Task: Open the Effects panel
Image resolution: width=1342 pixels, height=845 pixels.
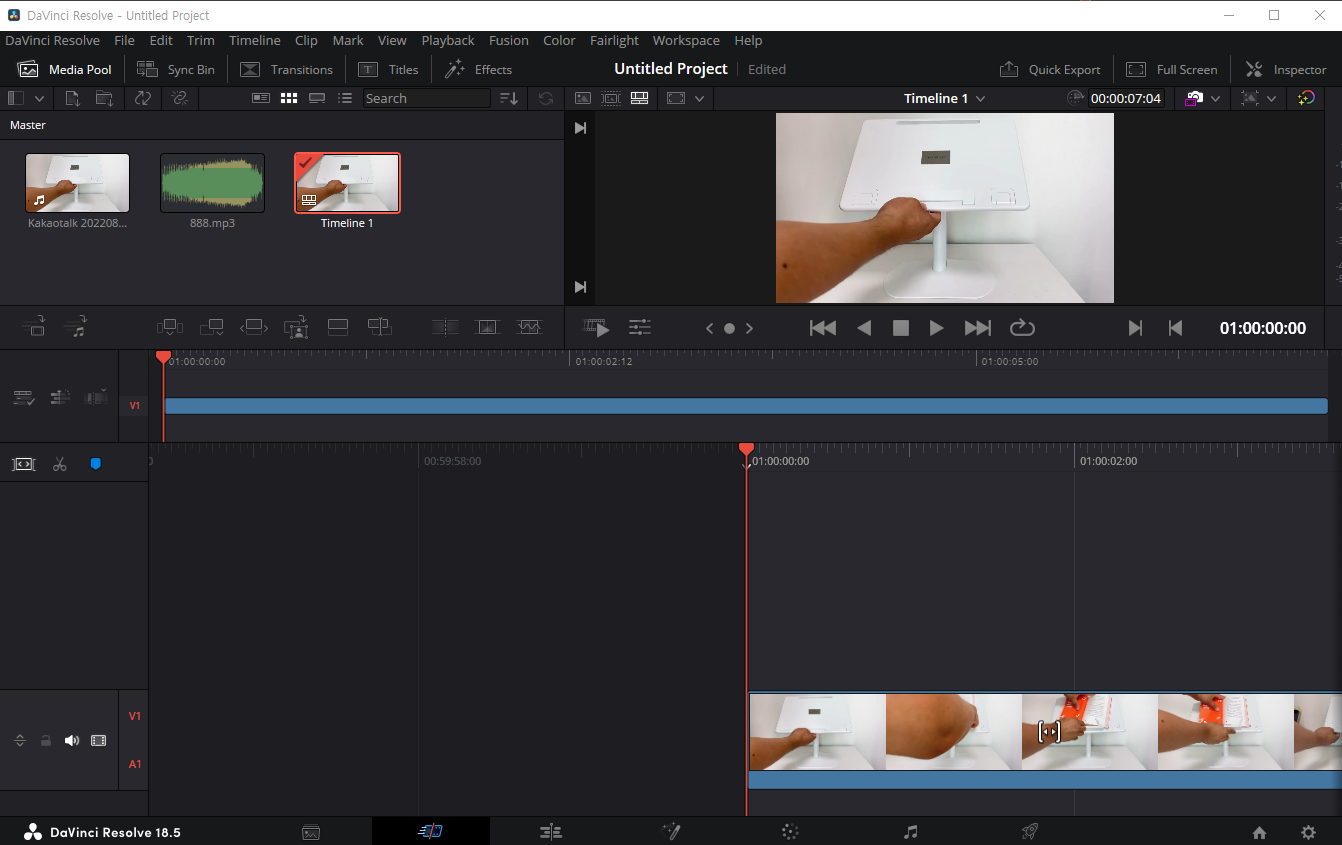Action: click(478, 69)
